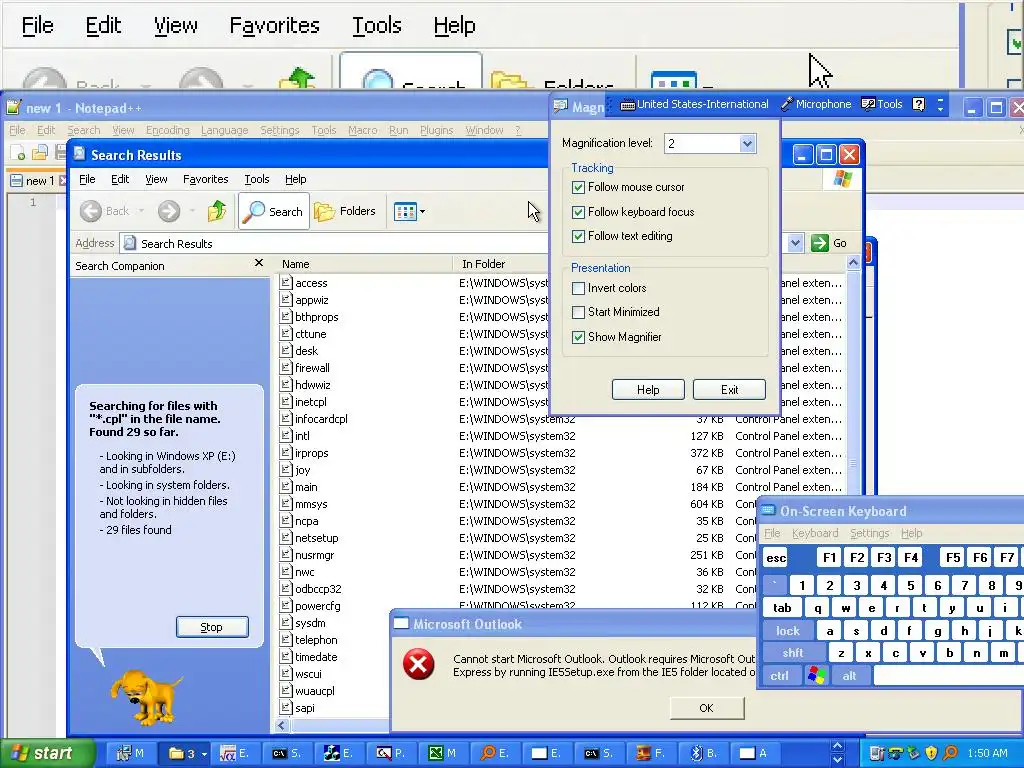This screenshot has height=768, width=1024.
Task: Close the Search Companion pane
Action: click(x=259, y=263)
